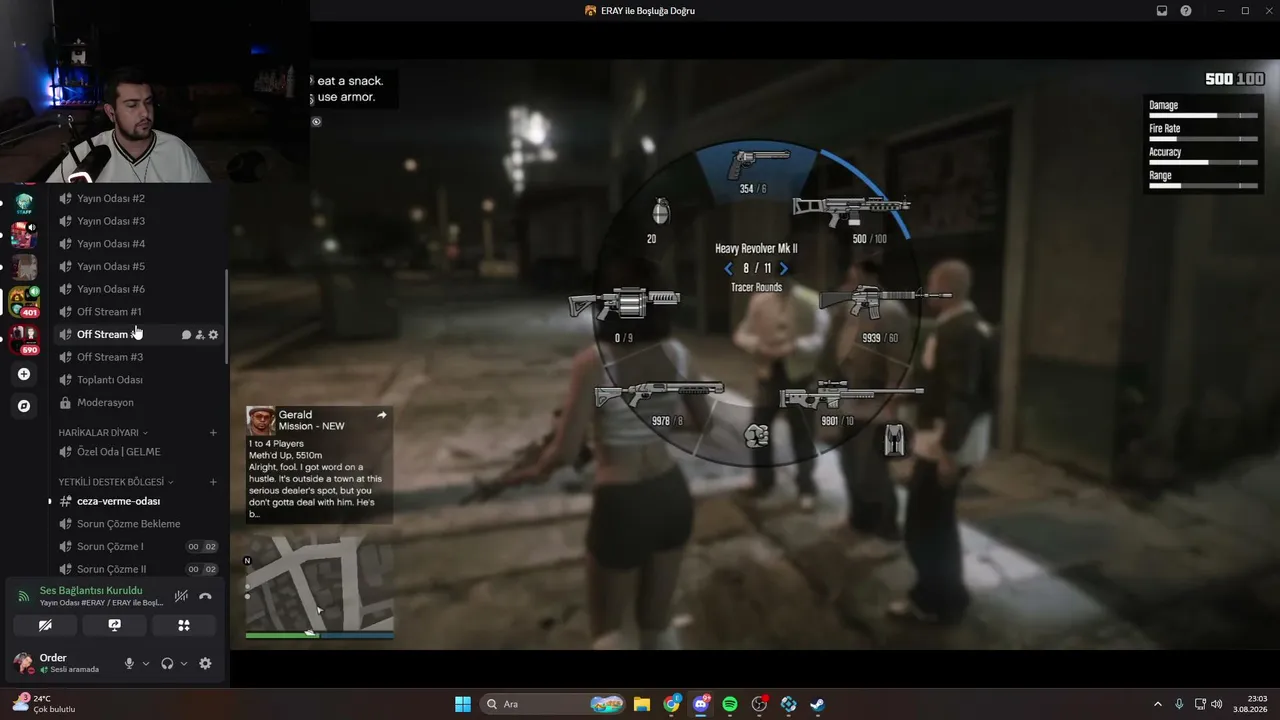Open Chrome from the taskbar
This screenshot has height=720, width=1280.
671,704
